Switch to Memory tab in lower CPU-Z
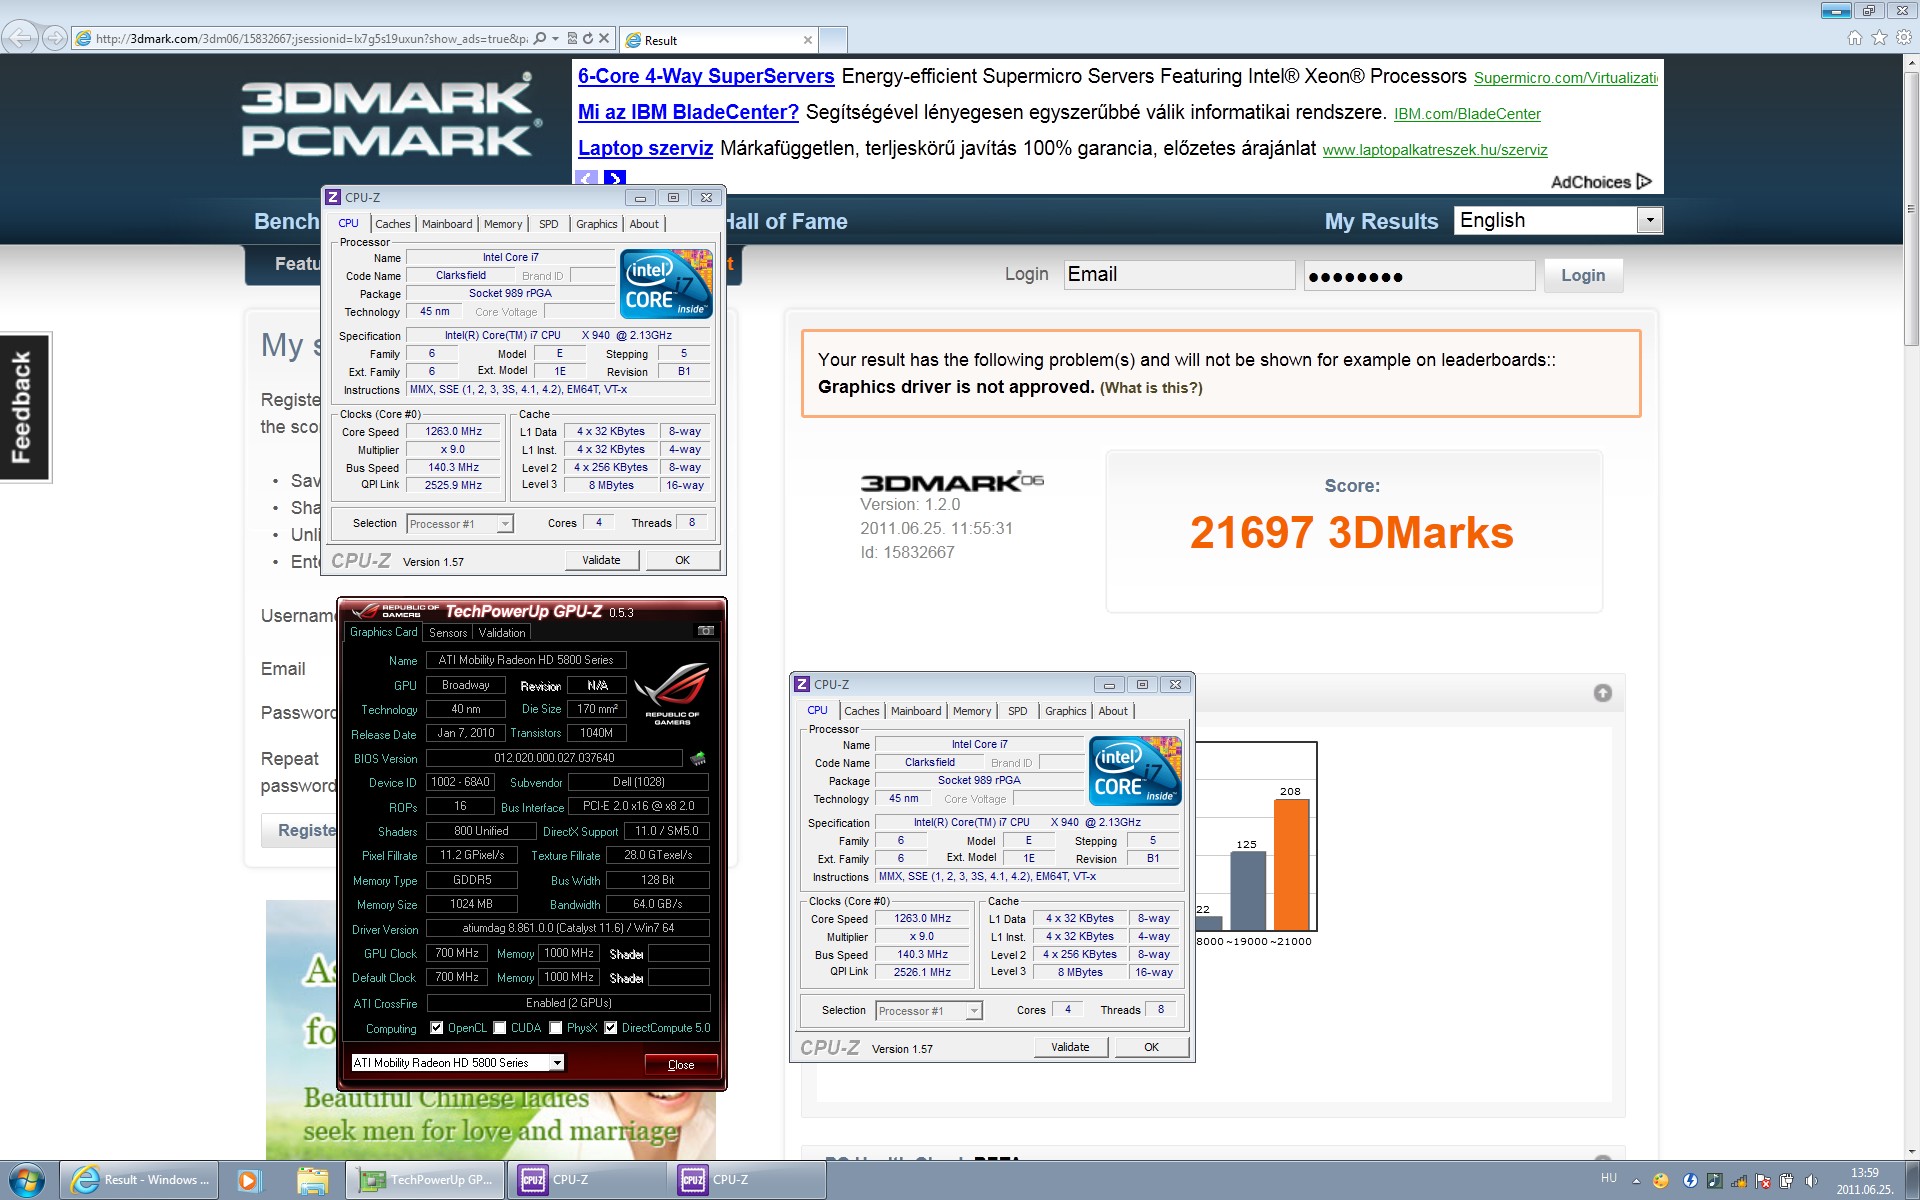 [972, 711]
